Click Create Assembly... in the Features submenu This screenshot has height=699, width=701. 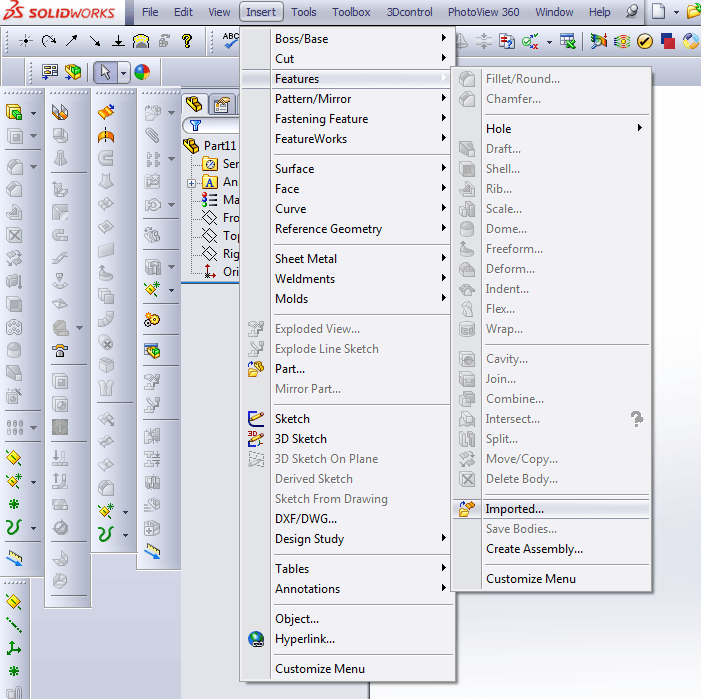550,549
